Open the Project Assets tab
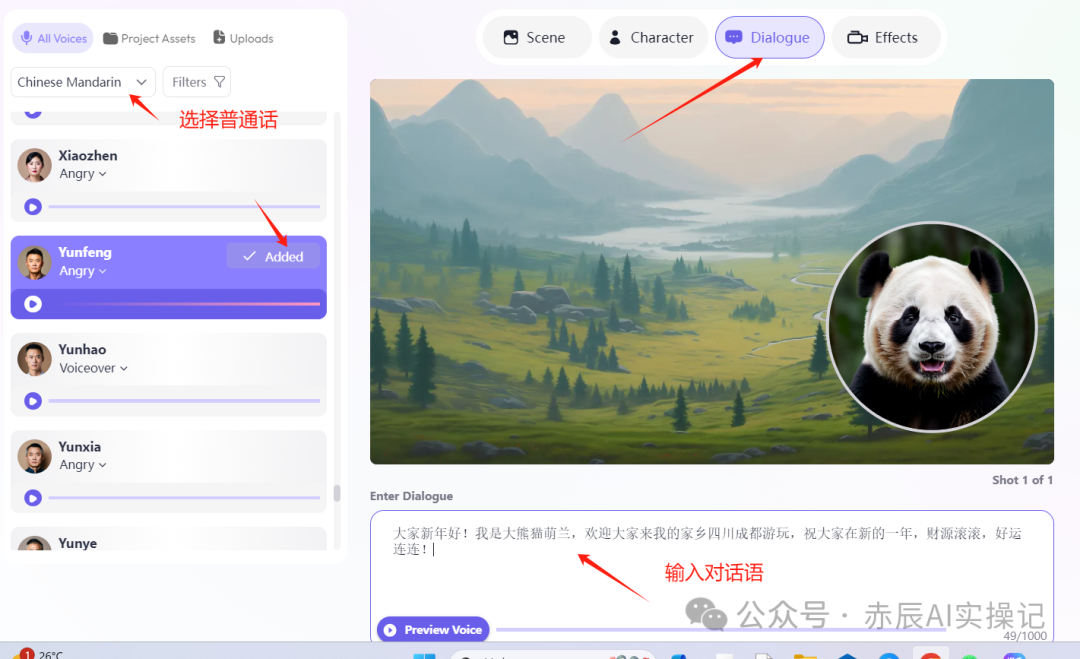Image resolution: width=1080 pixels, height=659 pixels. 149,38
